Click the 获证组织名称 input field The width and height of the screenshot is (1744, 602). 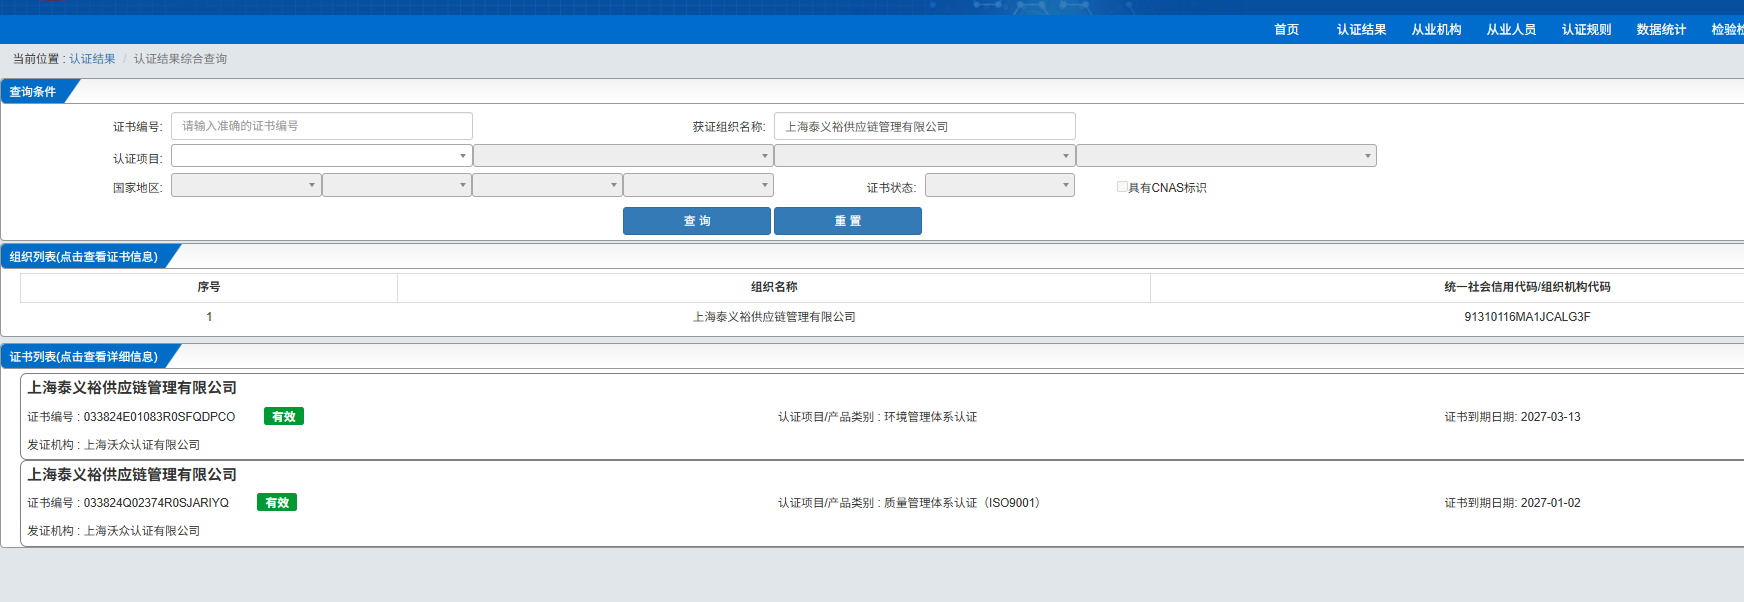pos(925,126)
